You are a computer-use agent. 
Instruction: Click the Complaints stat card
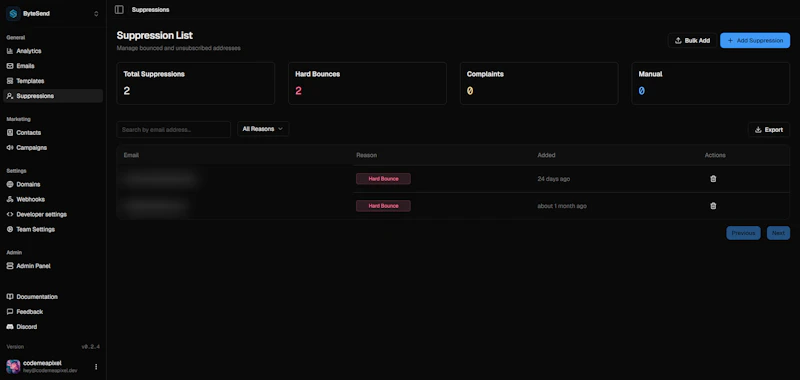[x=539, y=84]
